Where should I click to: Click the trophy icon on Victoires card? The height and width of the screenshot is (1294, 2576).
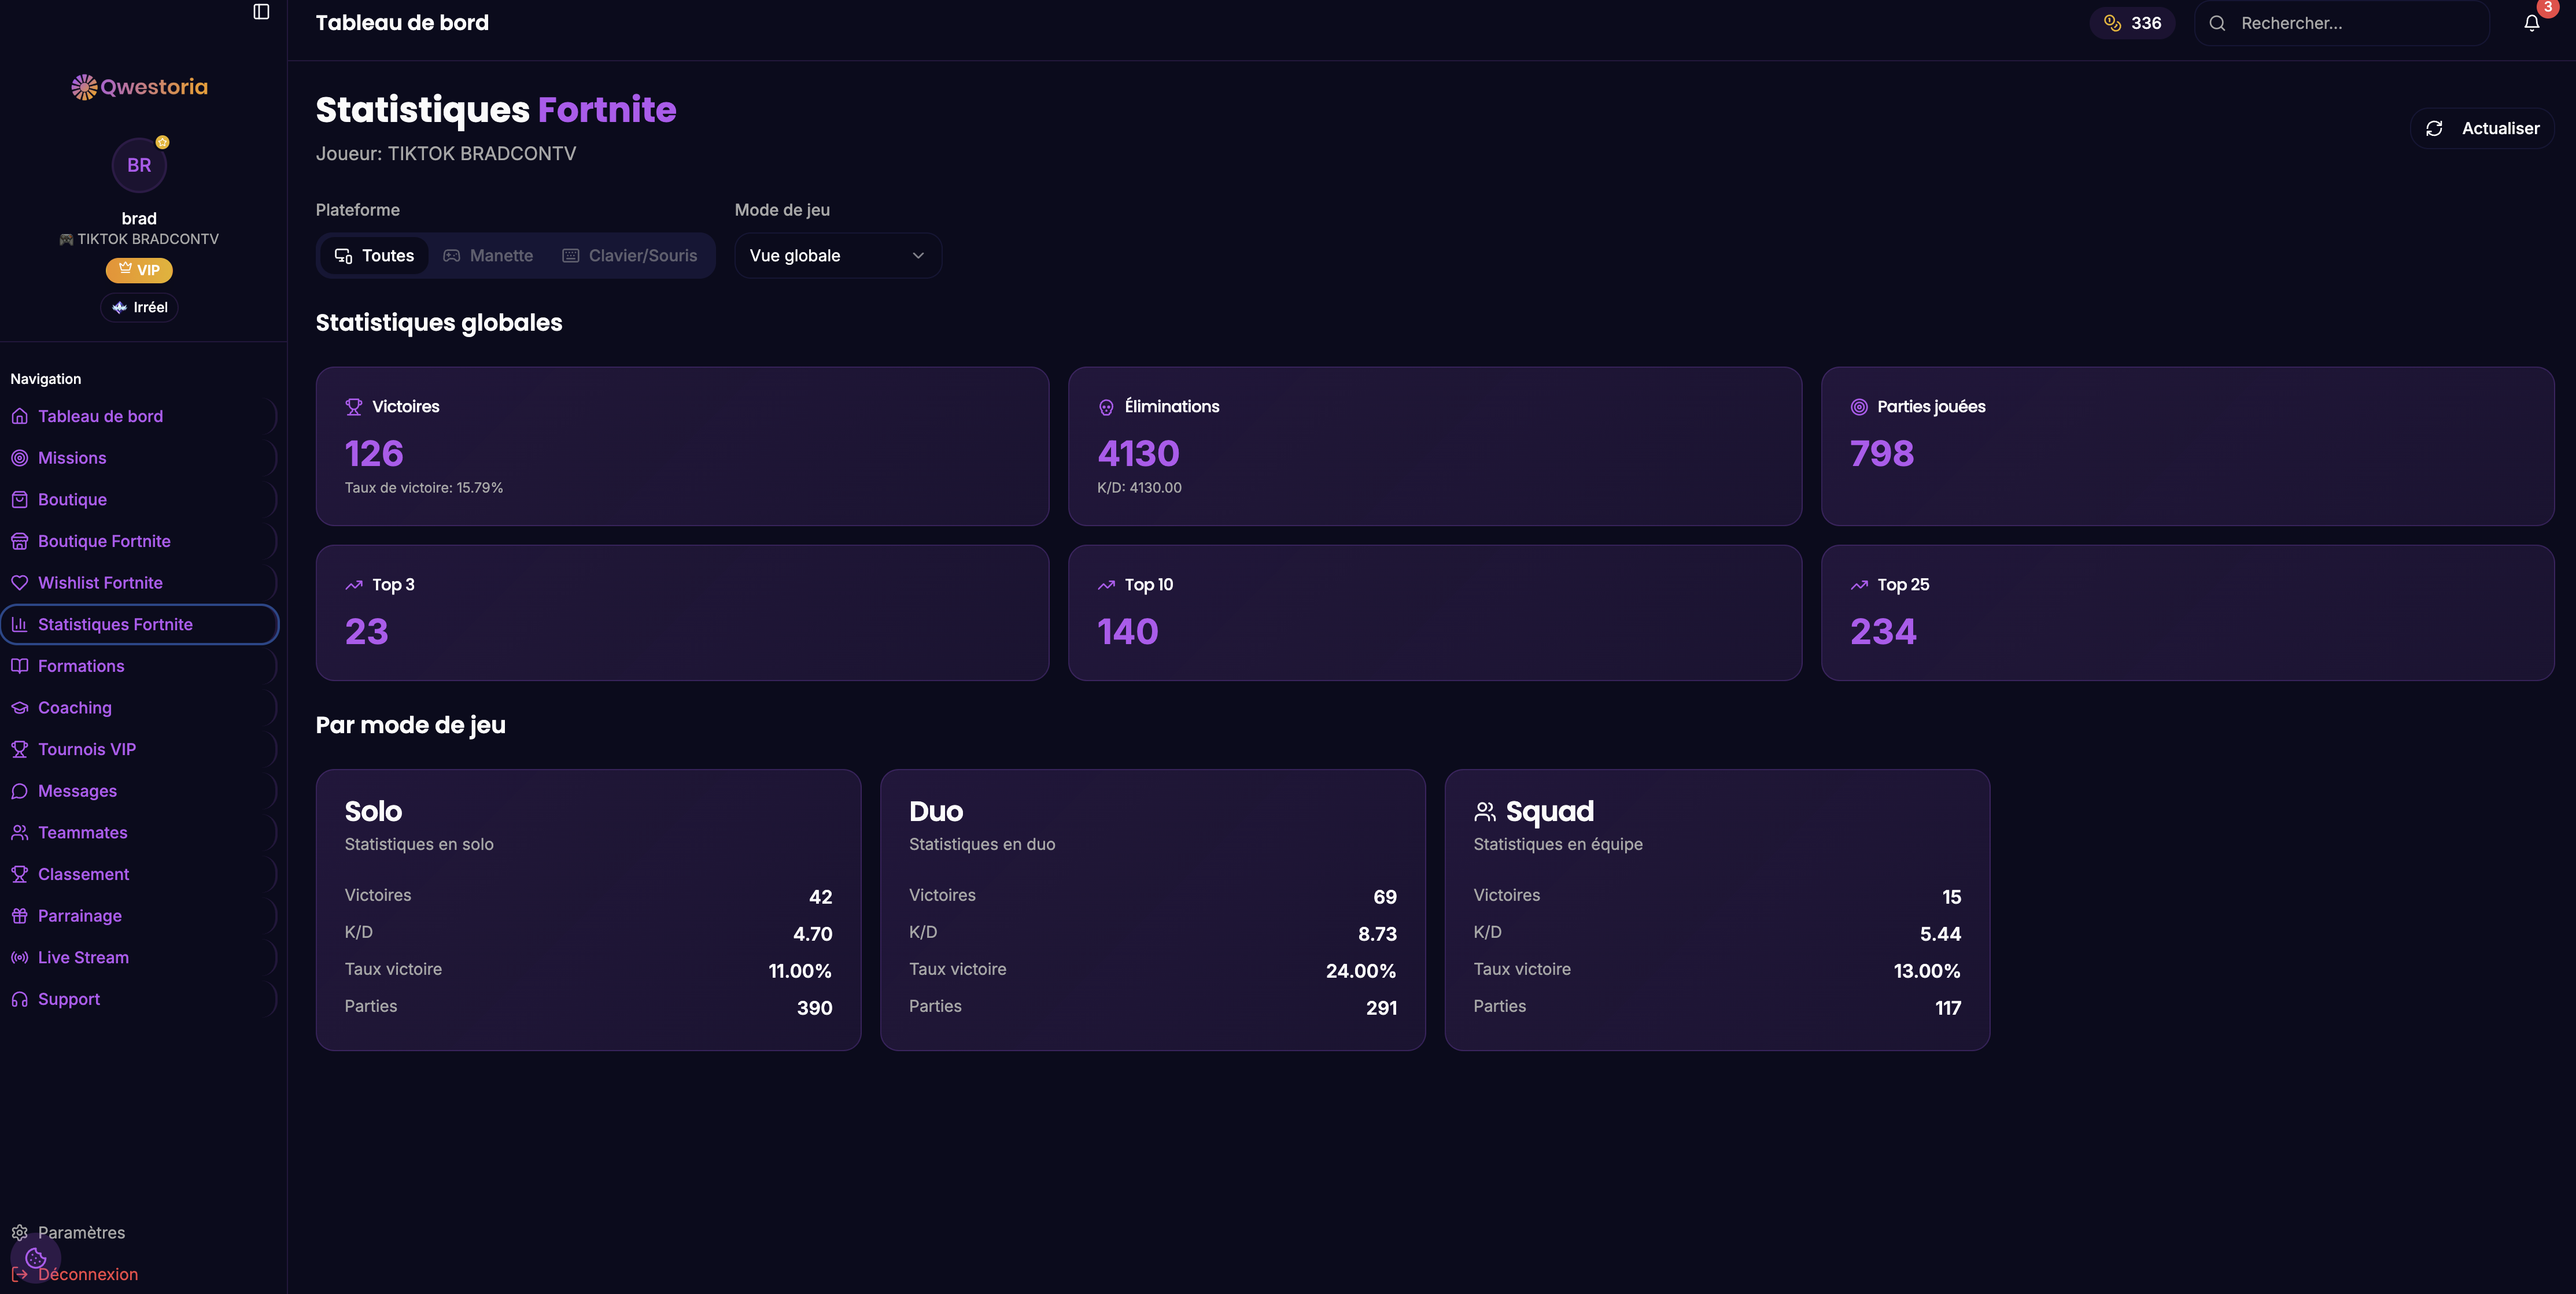coord(354,407)
